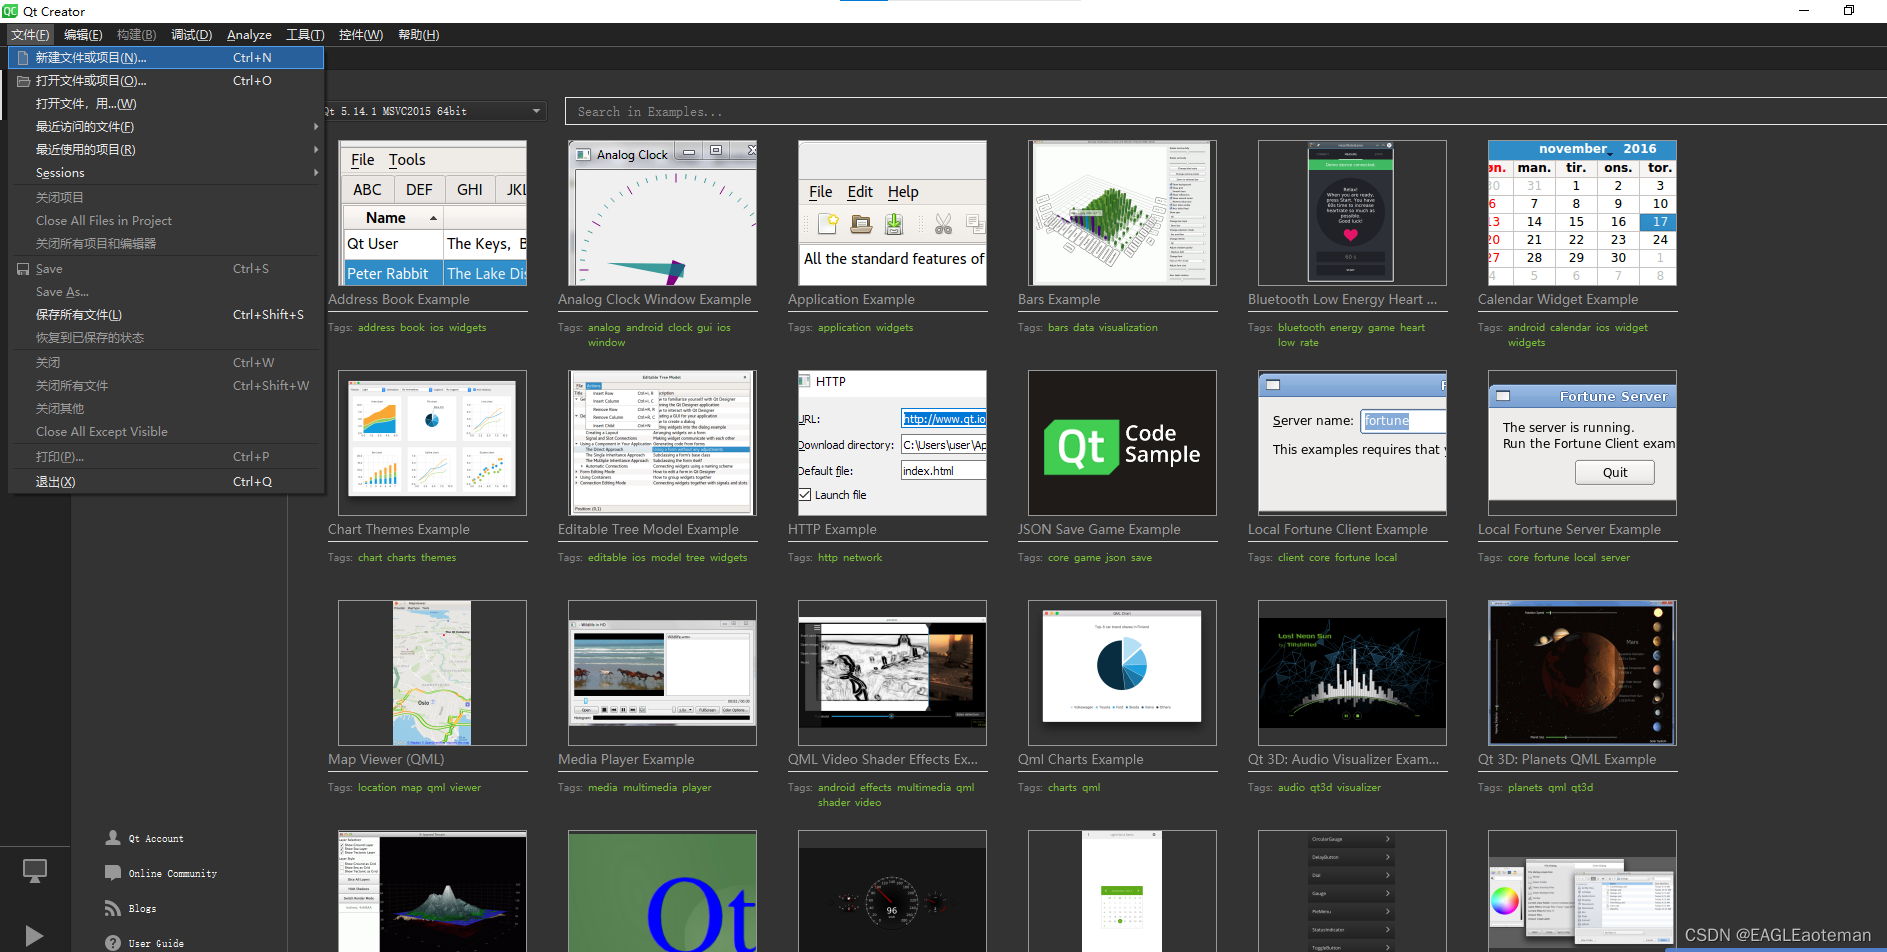Viewport: 1887px width, 952px height.
Task: Open Analog Clock Window Example thumbnail
Action: click(662, 213)
